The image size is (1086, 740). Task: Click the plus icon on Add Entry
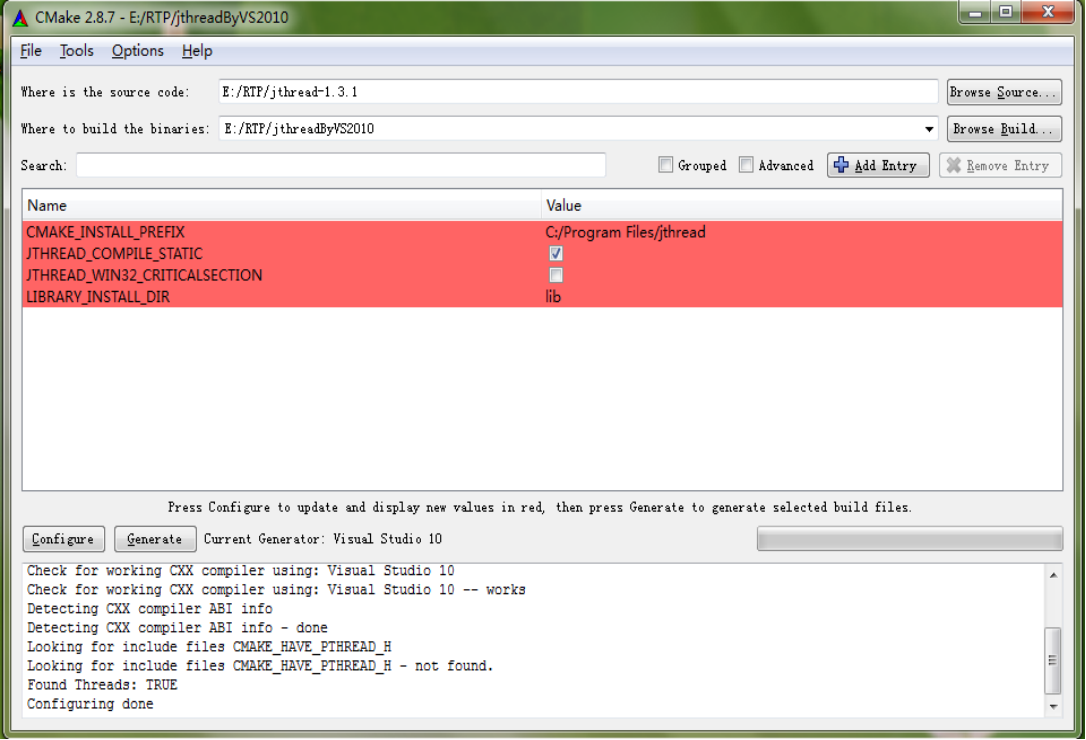[x=841, y=165]
